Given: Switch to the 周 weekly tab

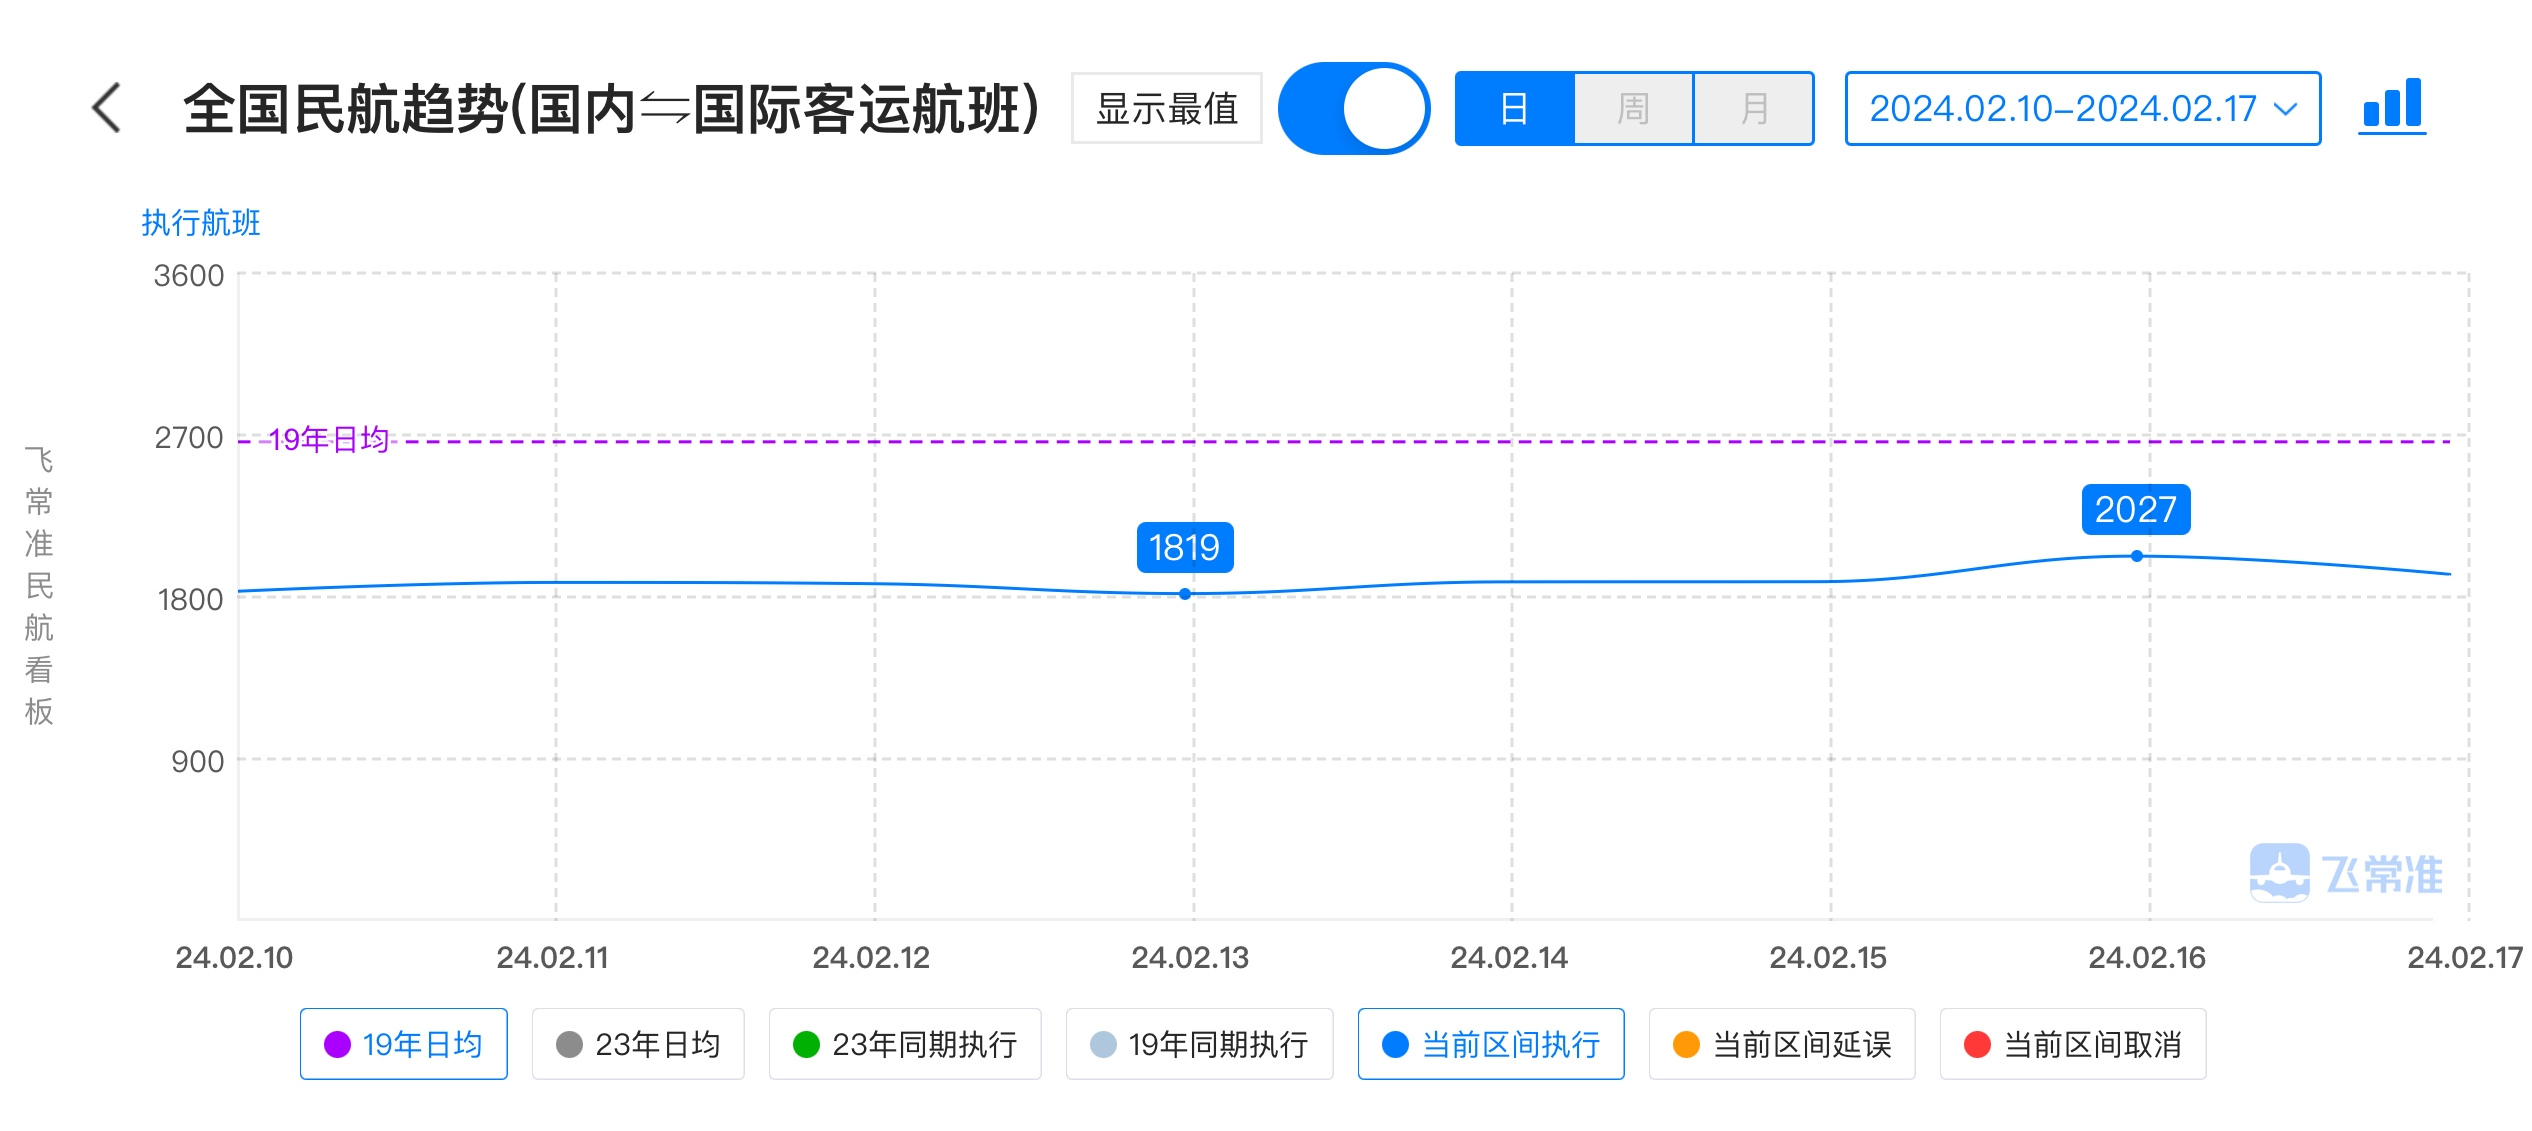Looking at the screenshot, I should tap(1633, 108).
